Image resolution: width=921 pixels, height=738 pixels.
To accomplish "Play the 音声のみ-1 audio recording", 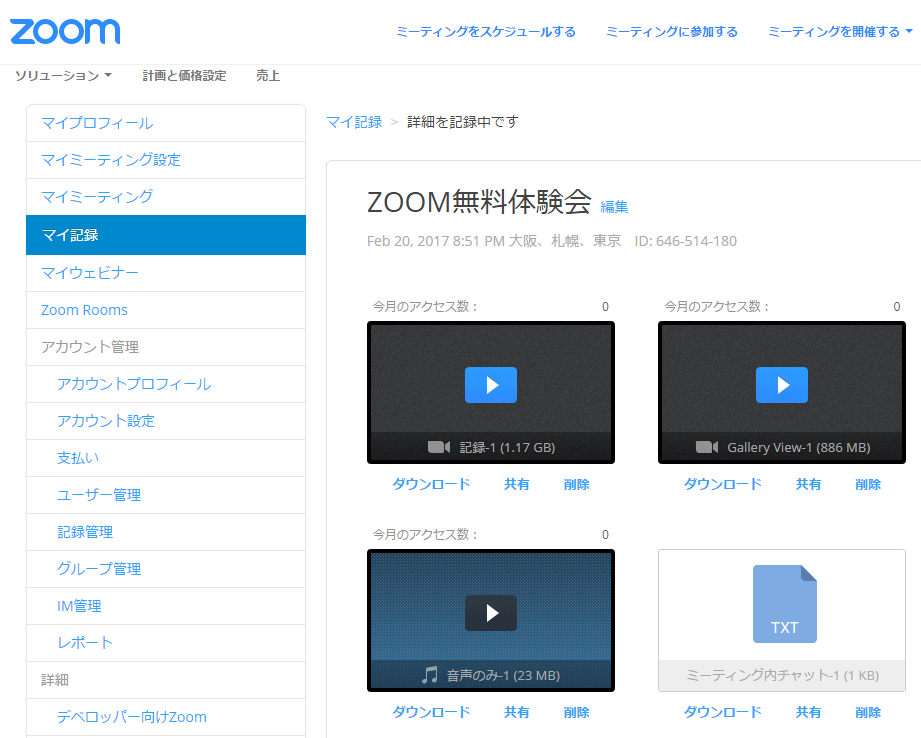I will point(490,613).
